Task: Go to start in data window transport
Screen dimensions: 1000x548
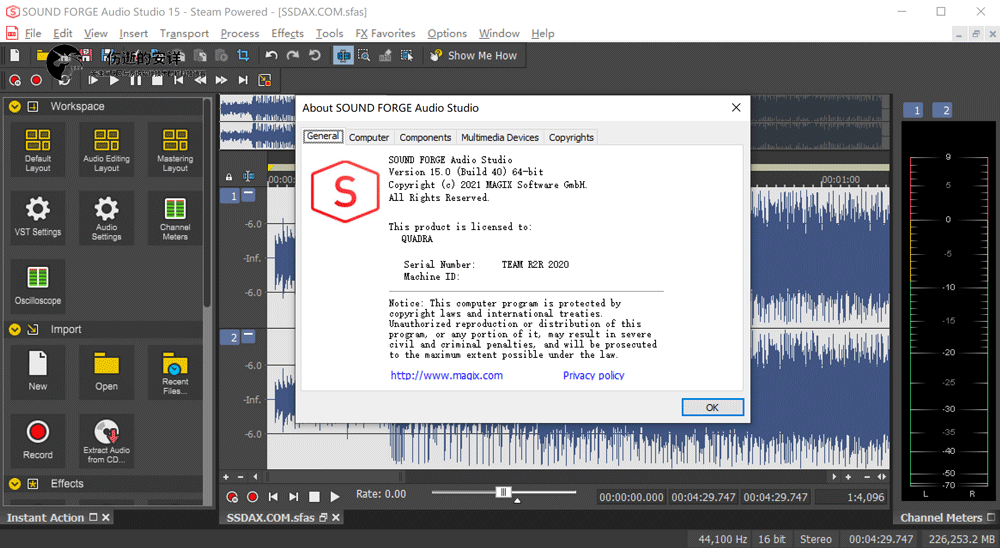Action: tap(273, 496)
